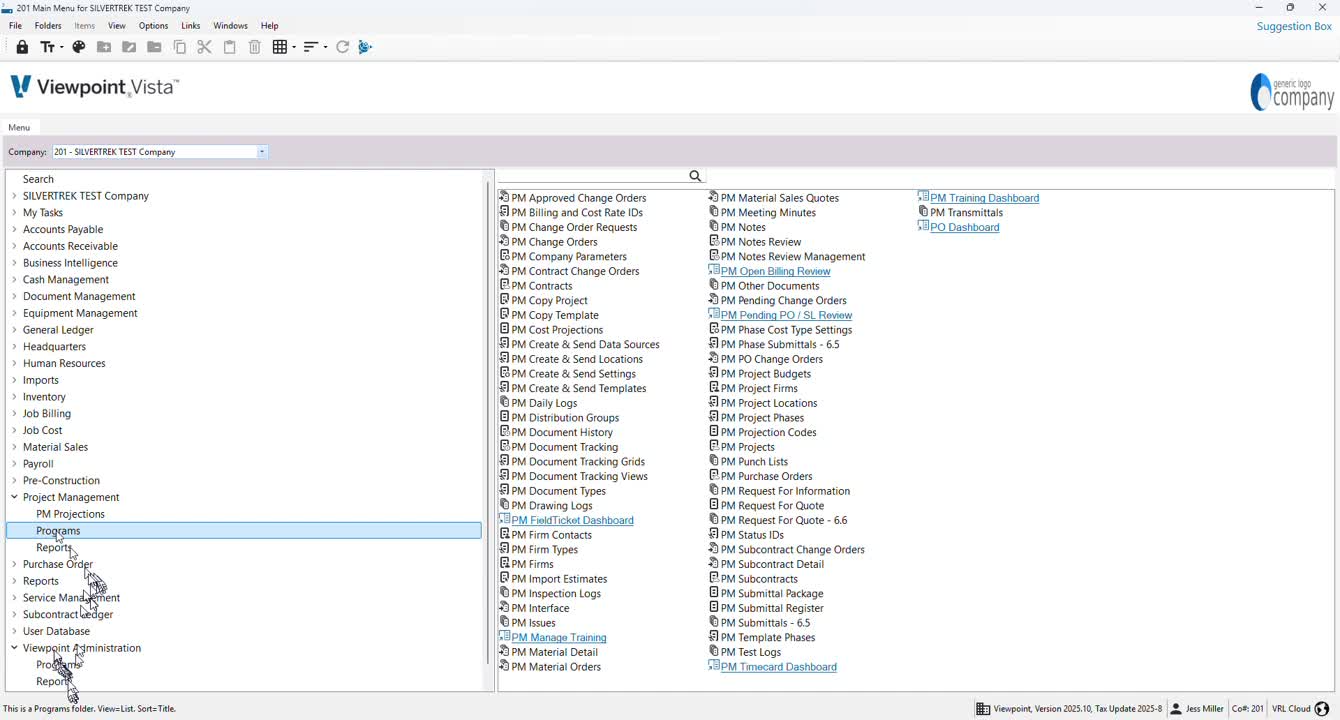Expand the Payroll tree node
This screenshot has height=720, width=1340.
tap(14, 463)
